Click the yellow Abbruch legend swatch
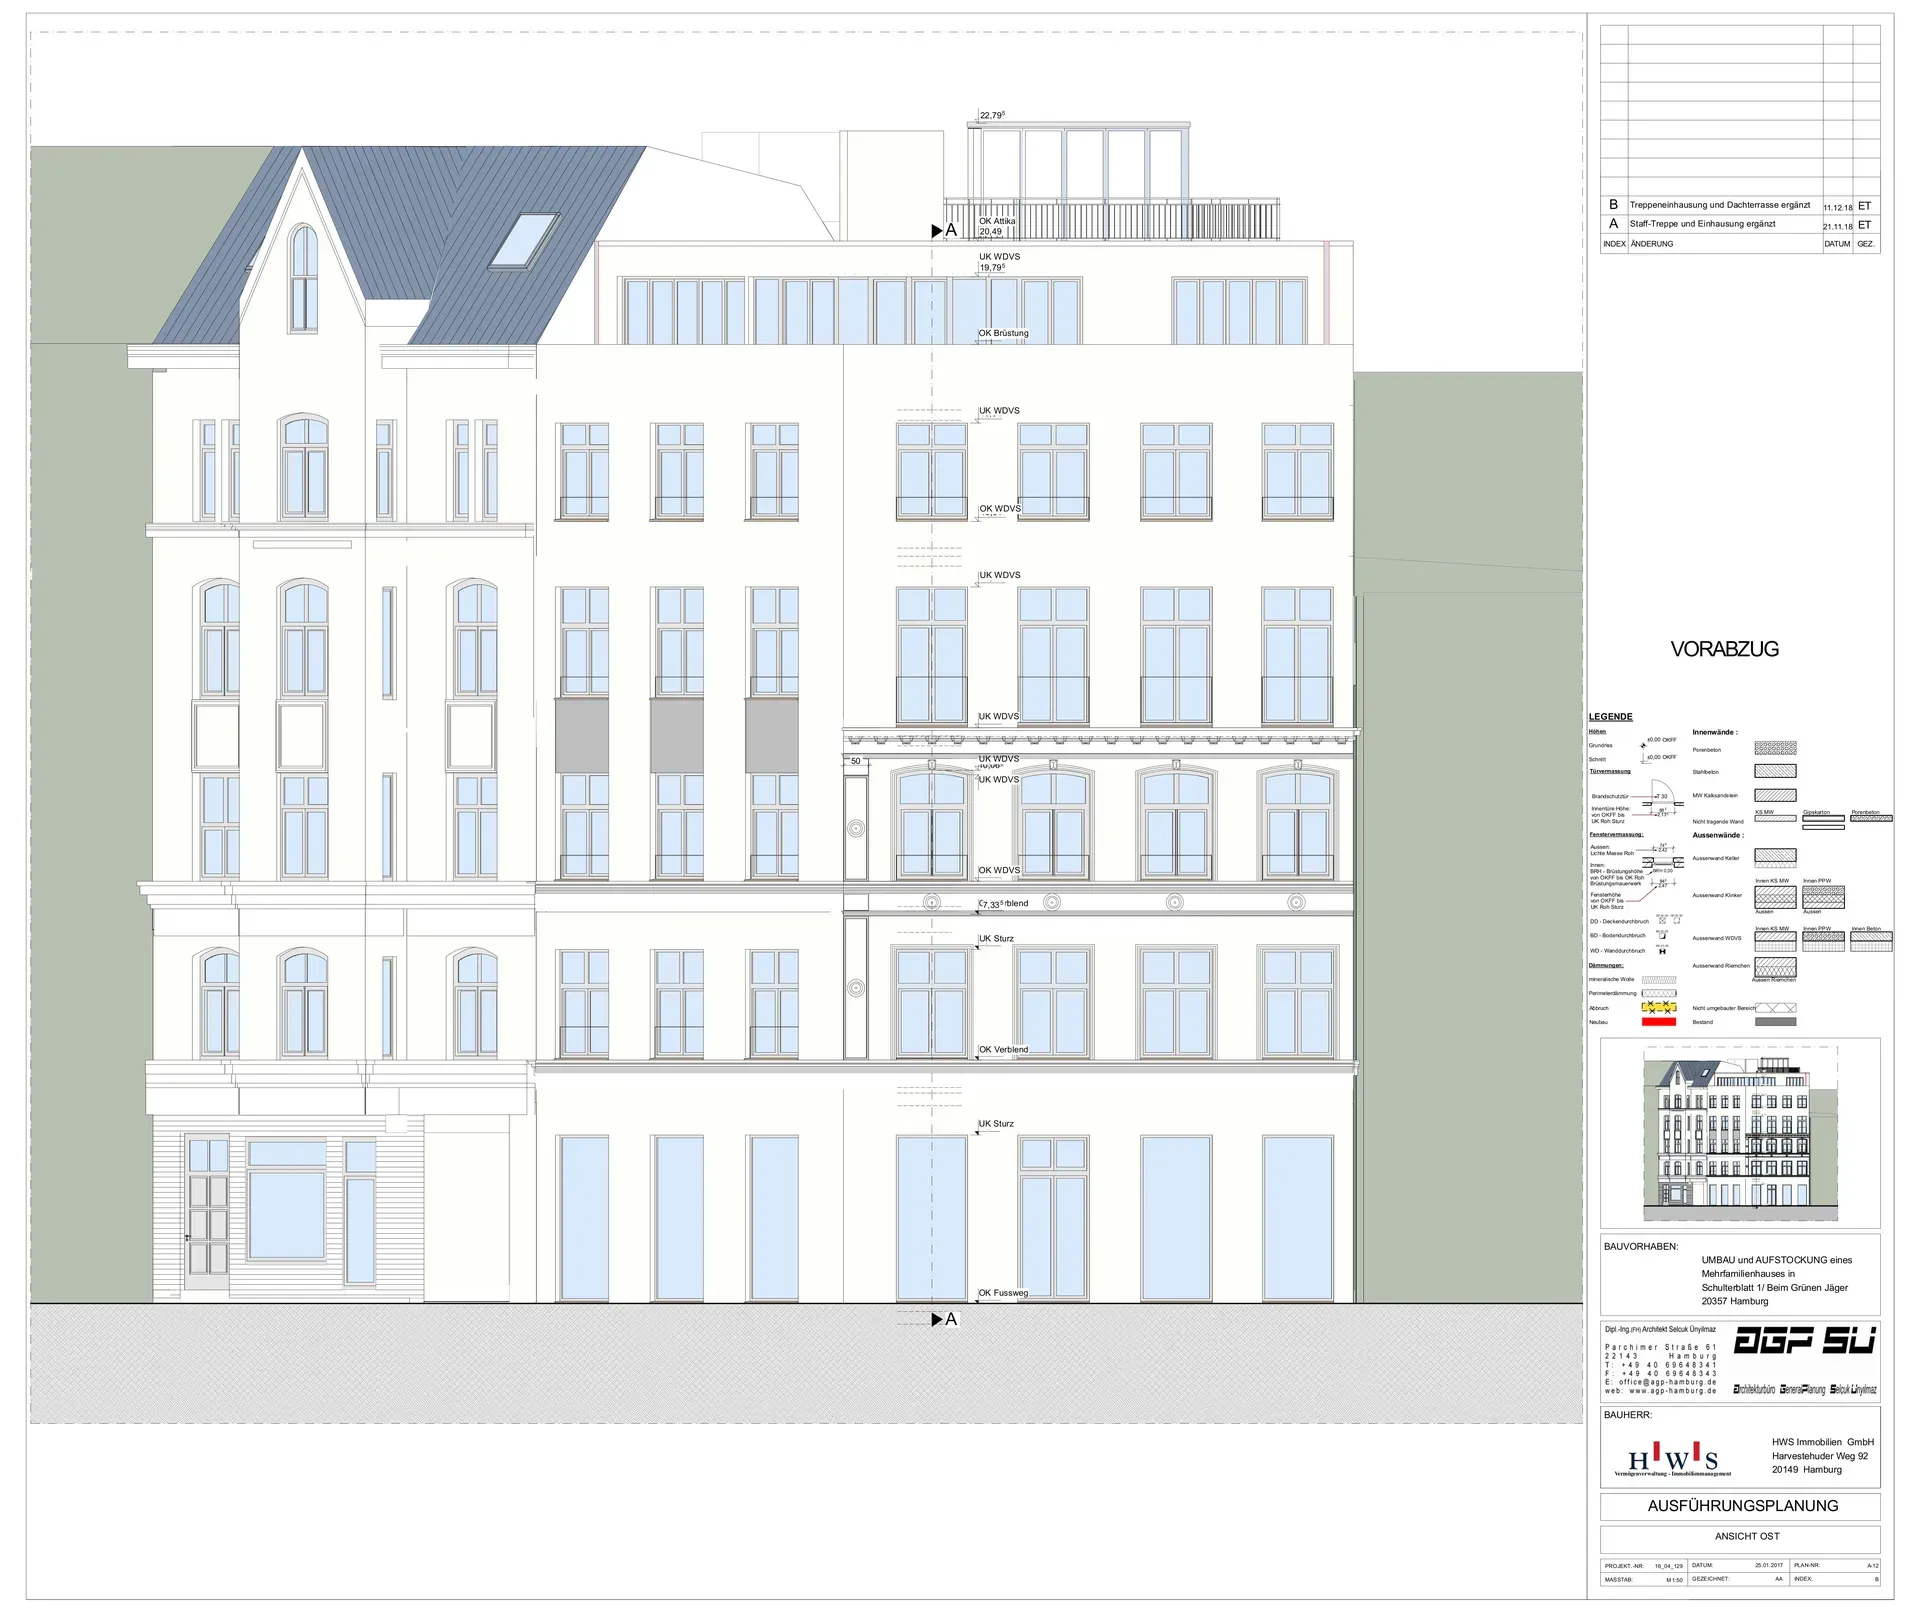Viewport: 1920px width, 1613px height. [x=1659, y=1007]
